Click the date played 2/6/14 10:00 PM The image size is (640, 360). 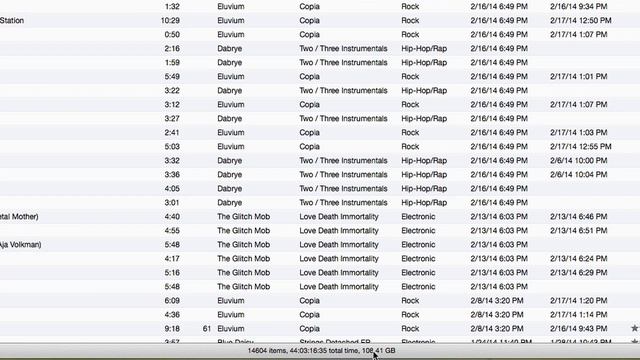578,160
